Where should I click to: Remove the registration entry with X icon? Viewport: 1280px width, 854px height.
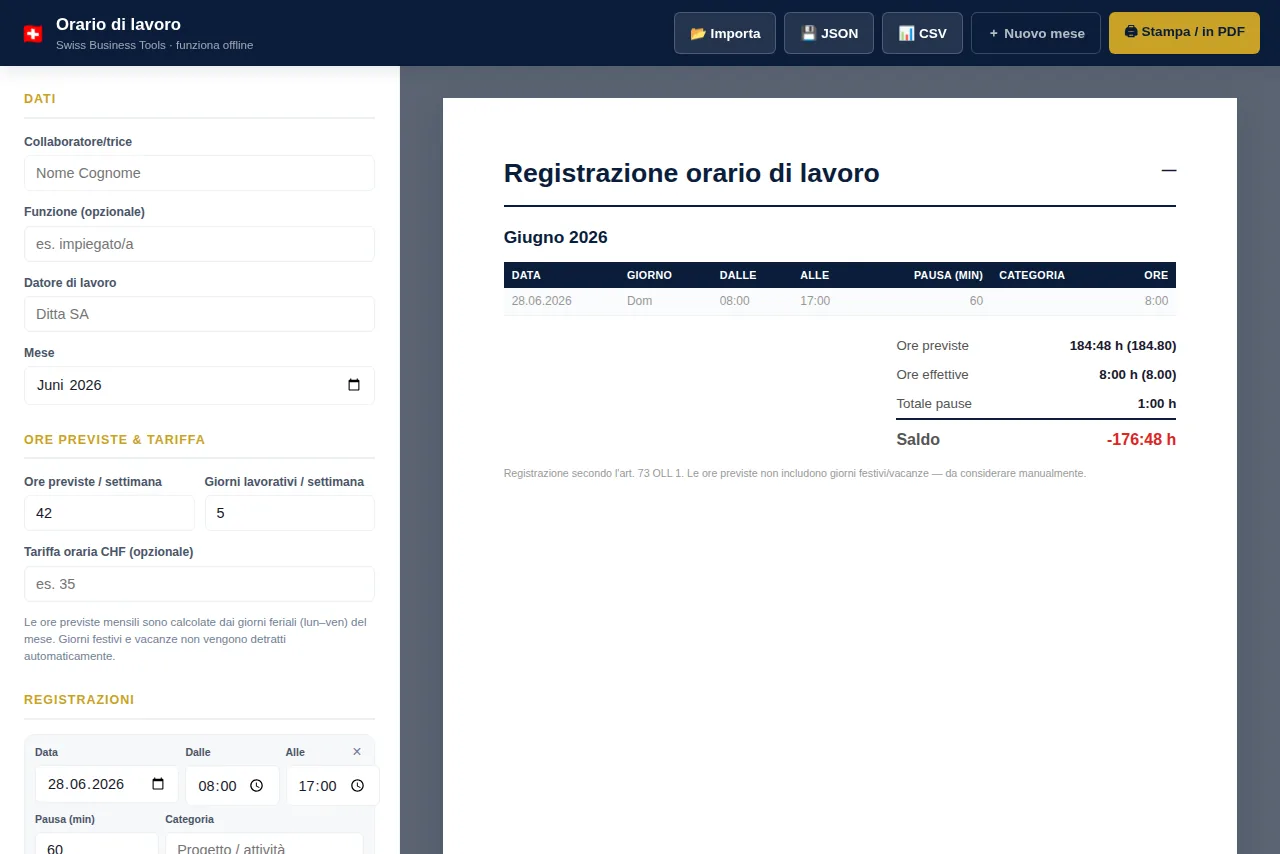(357, 752)
